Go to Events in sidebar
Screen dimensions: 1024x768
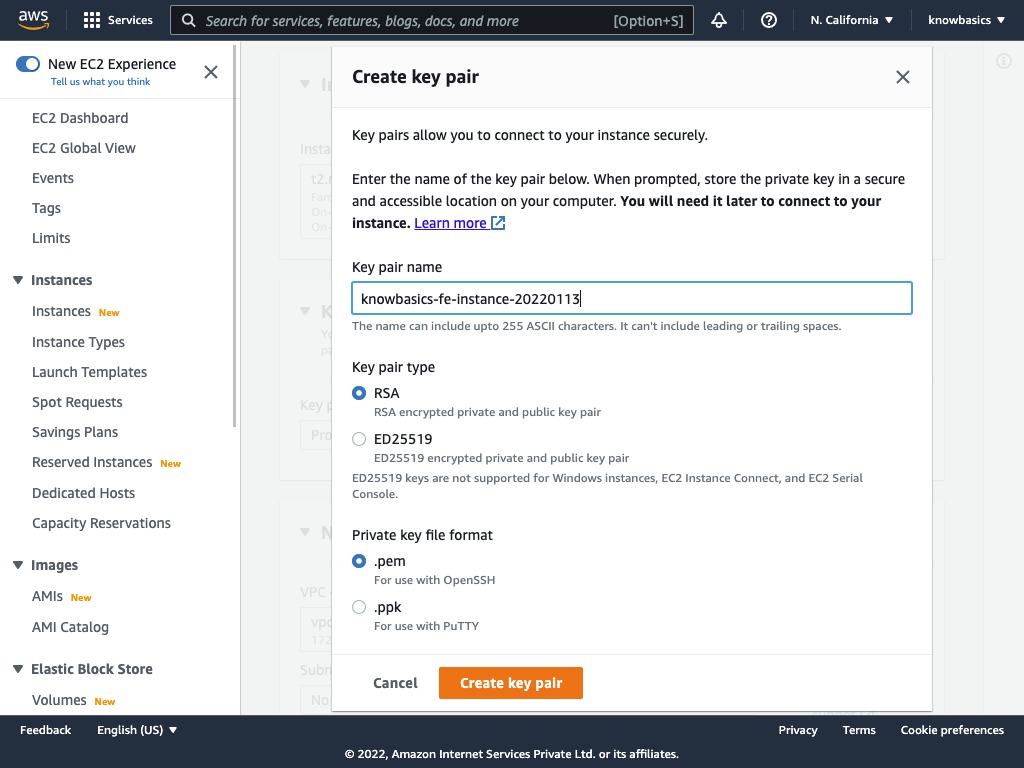[x=53, y=178]
